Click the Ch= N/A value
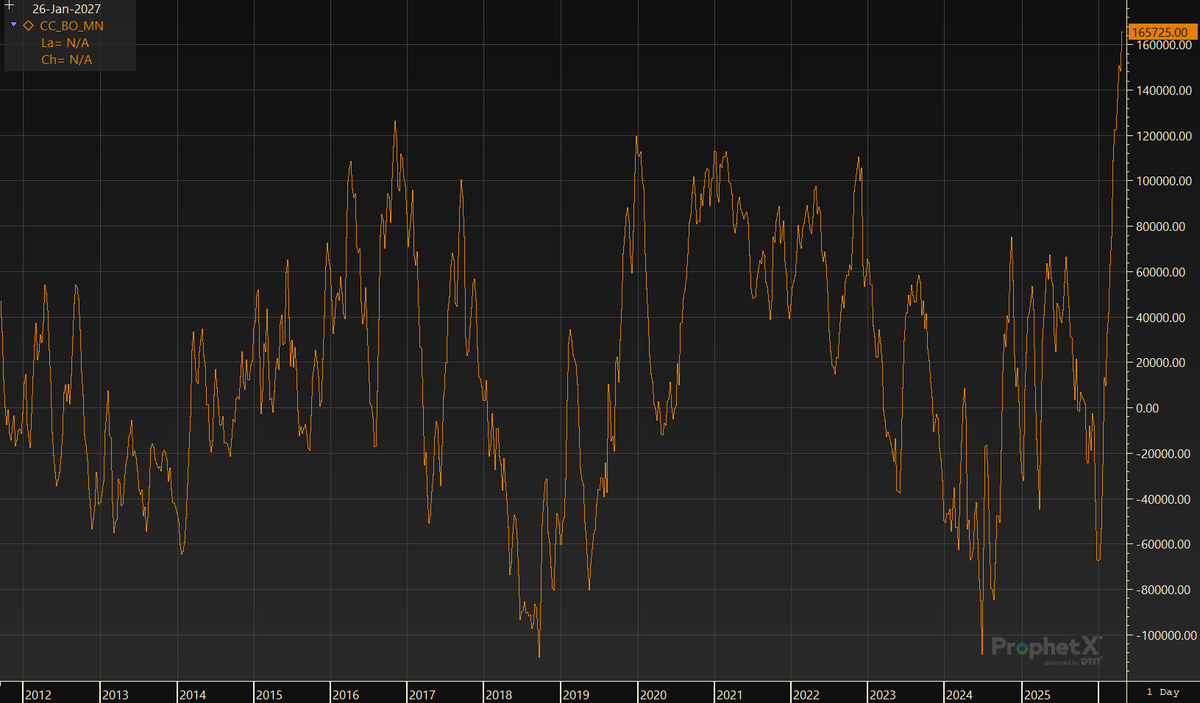Viewport: 1200px width, 703px height. [x=66, y=60]
